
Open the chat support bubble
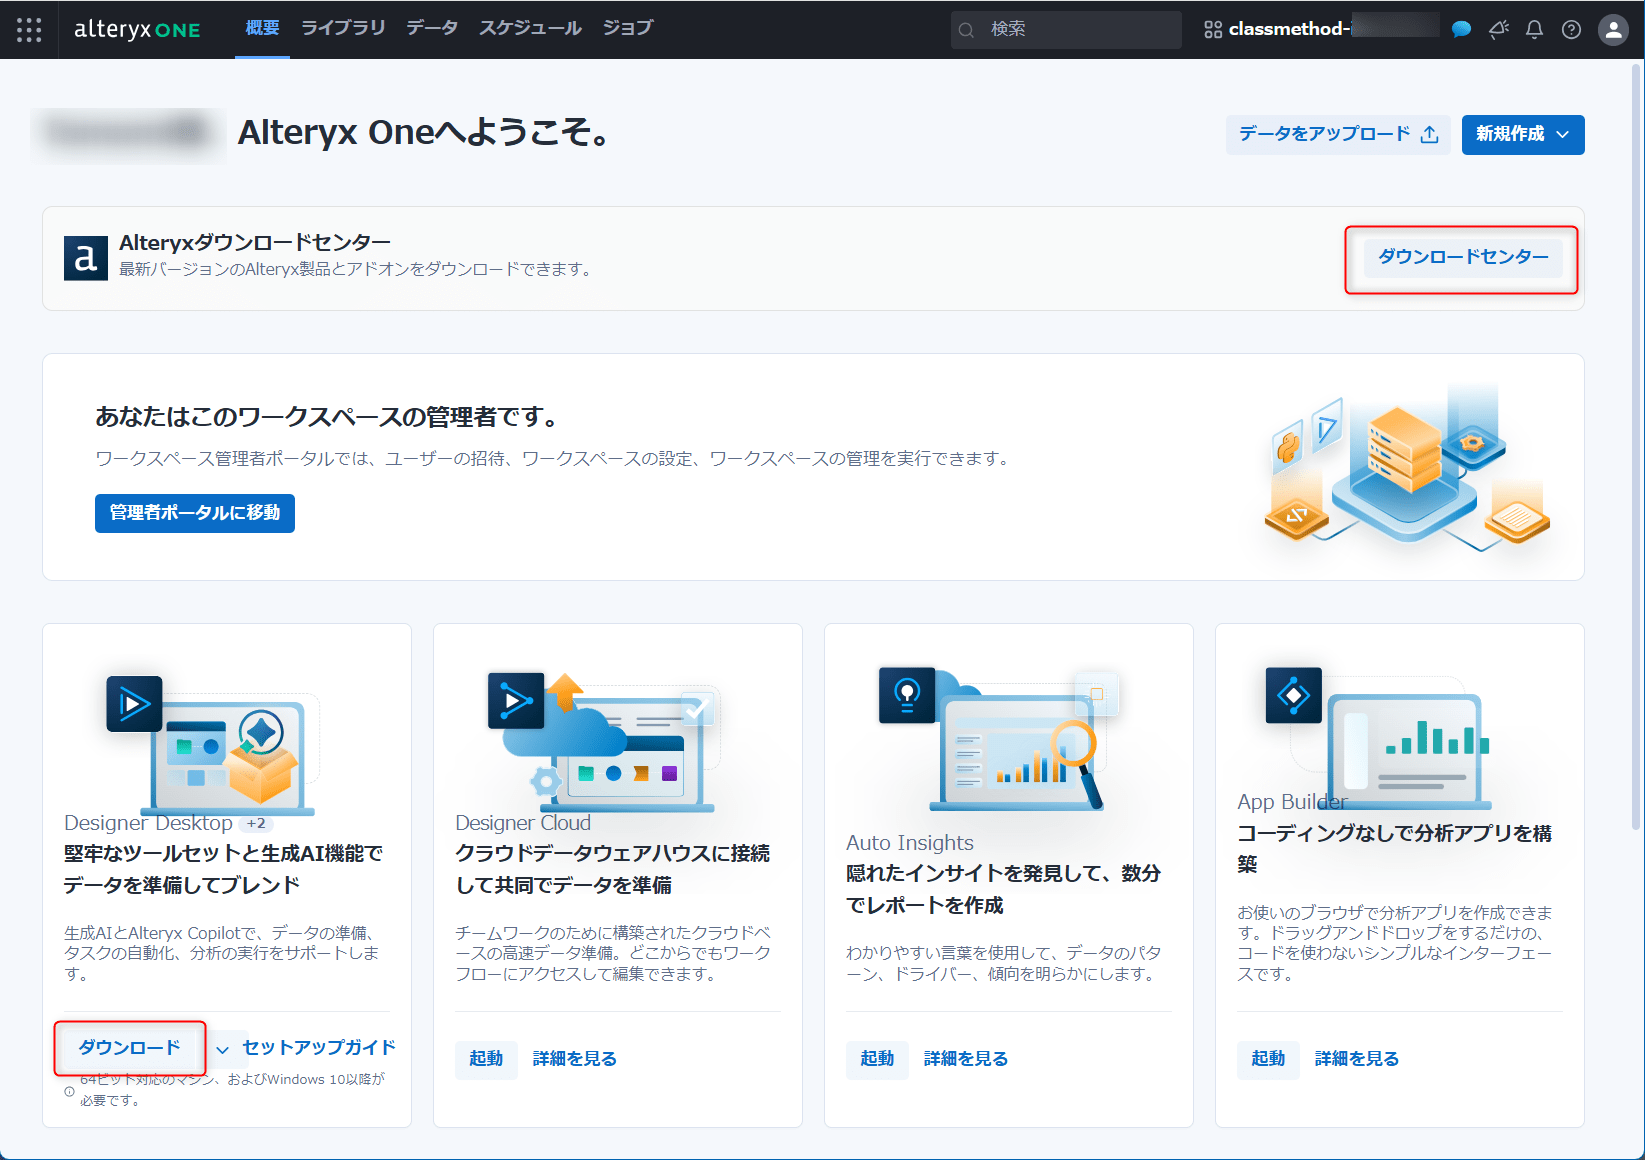(1461, 30)
